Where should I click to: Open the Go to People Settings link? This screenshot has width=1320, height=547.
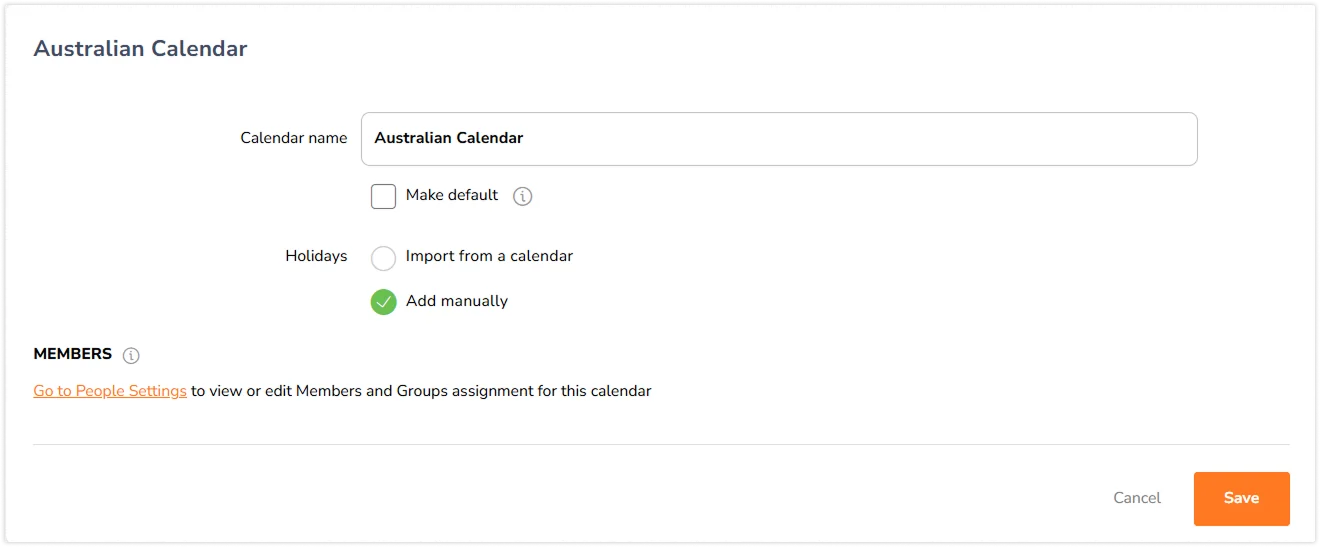click(110, 391)
